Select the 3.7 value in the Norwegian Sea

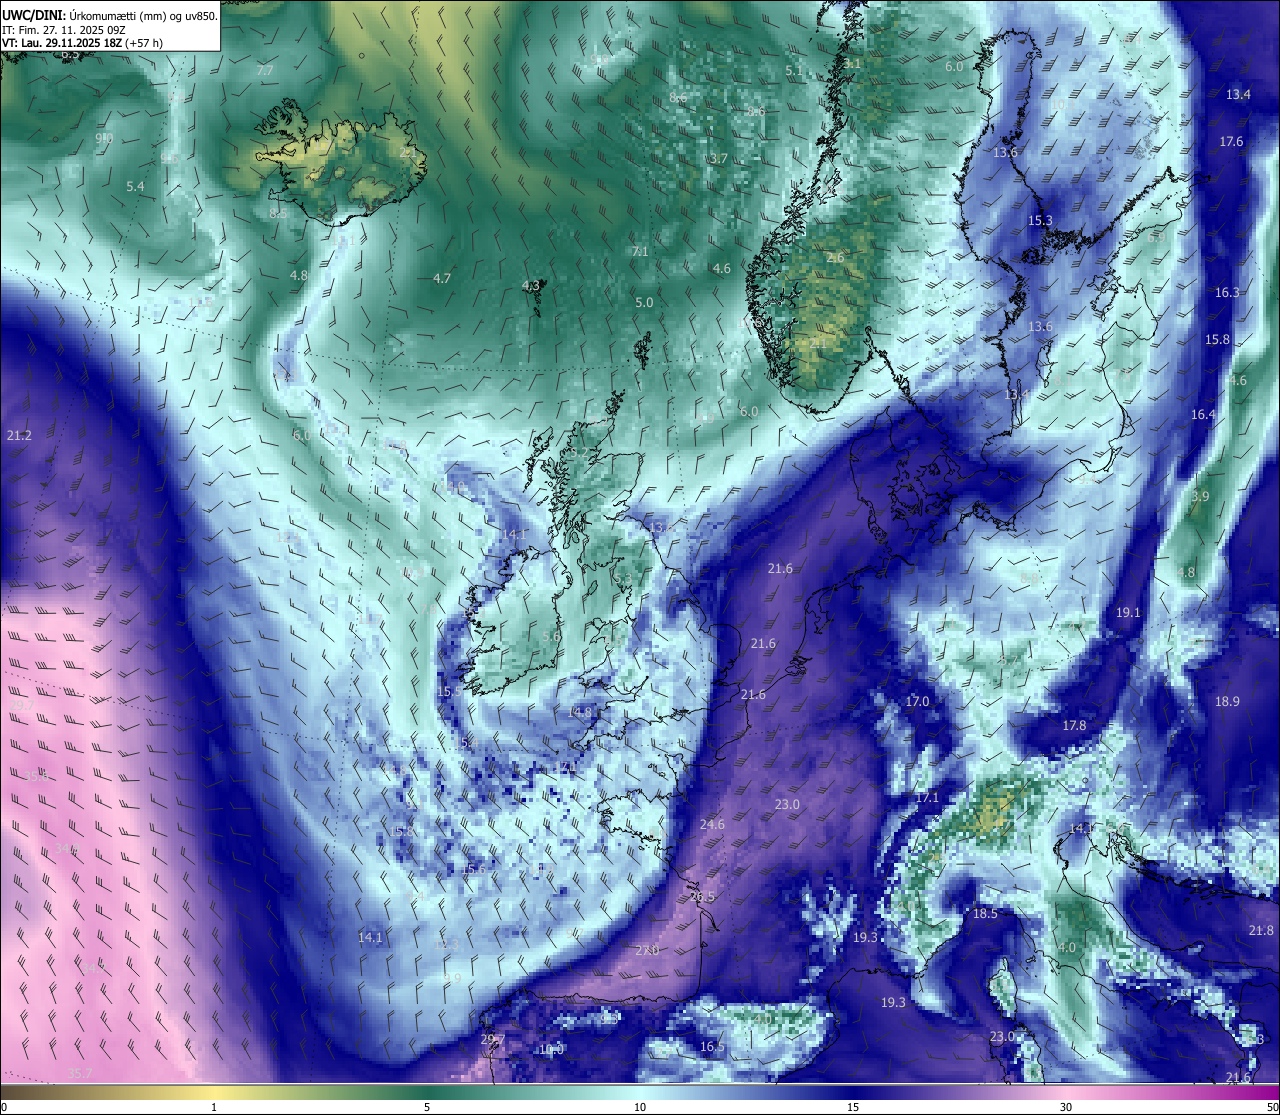pos(719,159)
